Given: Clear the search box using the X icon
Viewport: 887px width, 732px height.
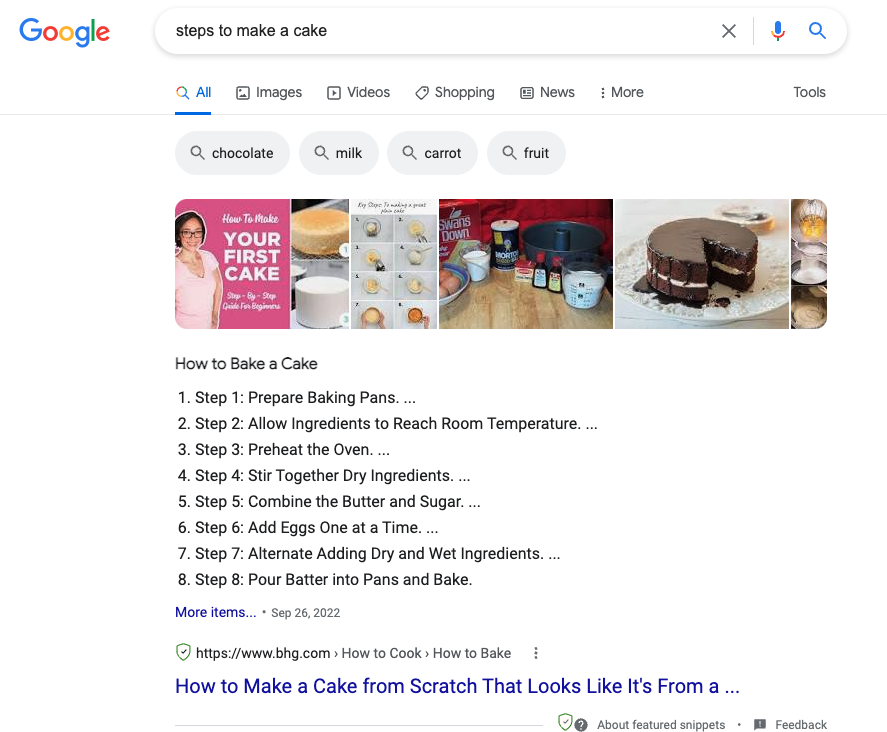Looking at the screenshot, I should [729, 31].
